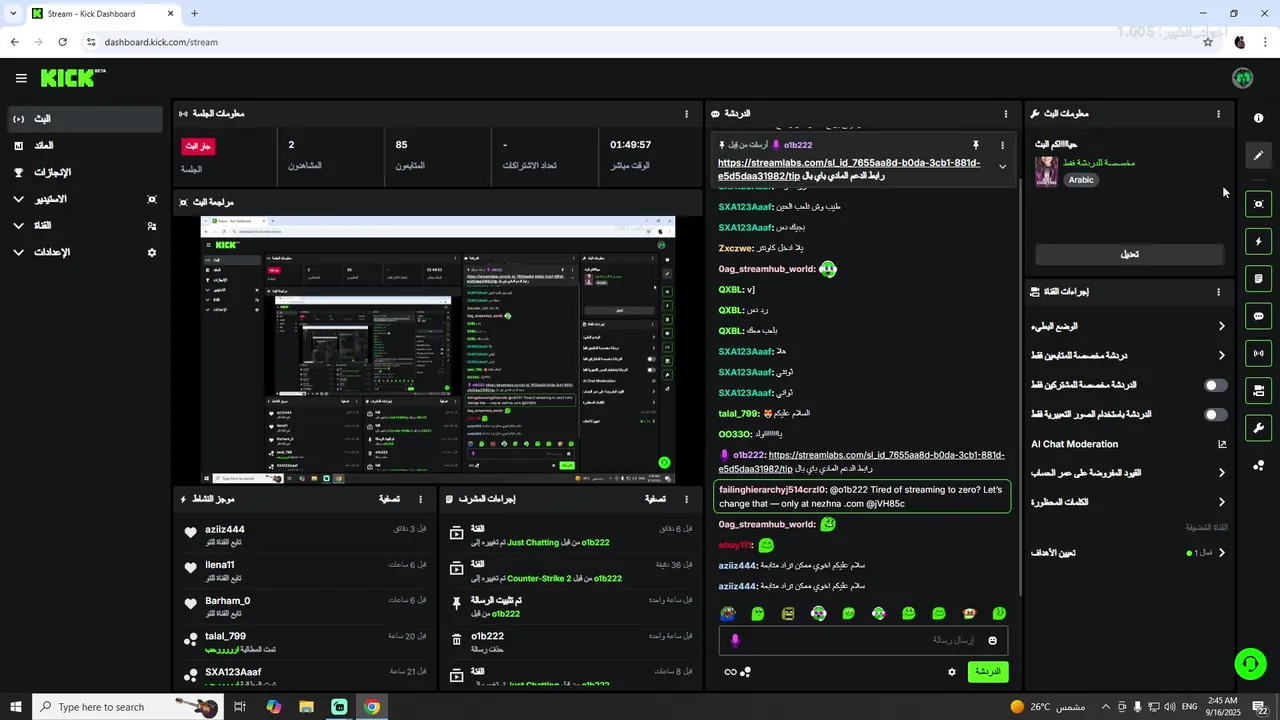Toggle subscribers-only chat switch
The width and height of the screenshot is (1280, 720).
1215,385
